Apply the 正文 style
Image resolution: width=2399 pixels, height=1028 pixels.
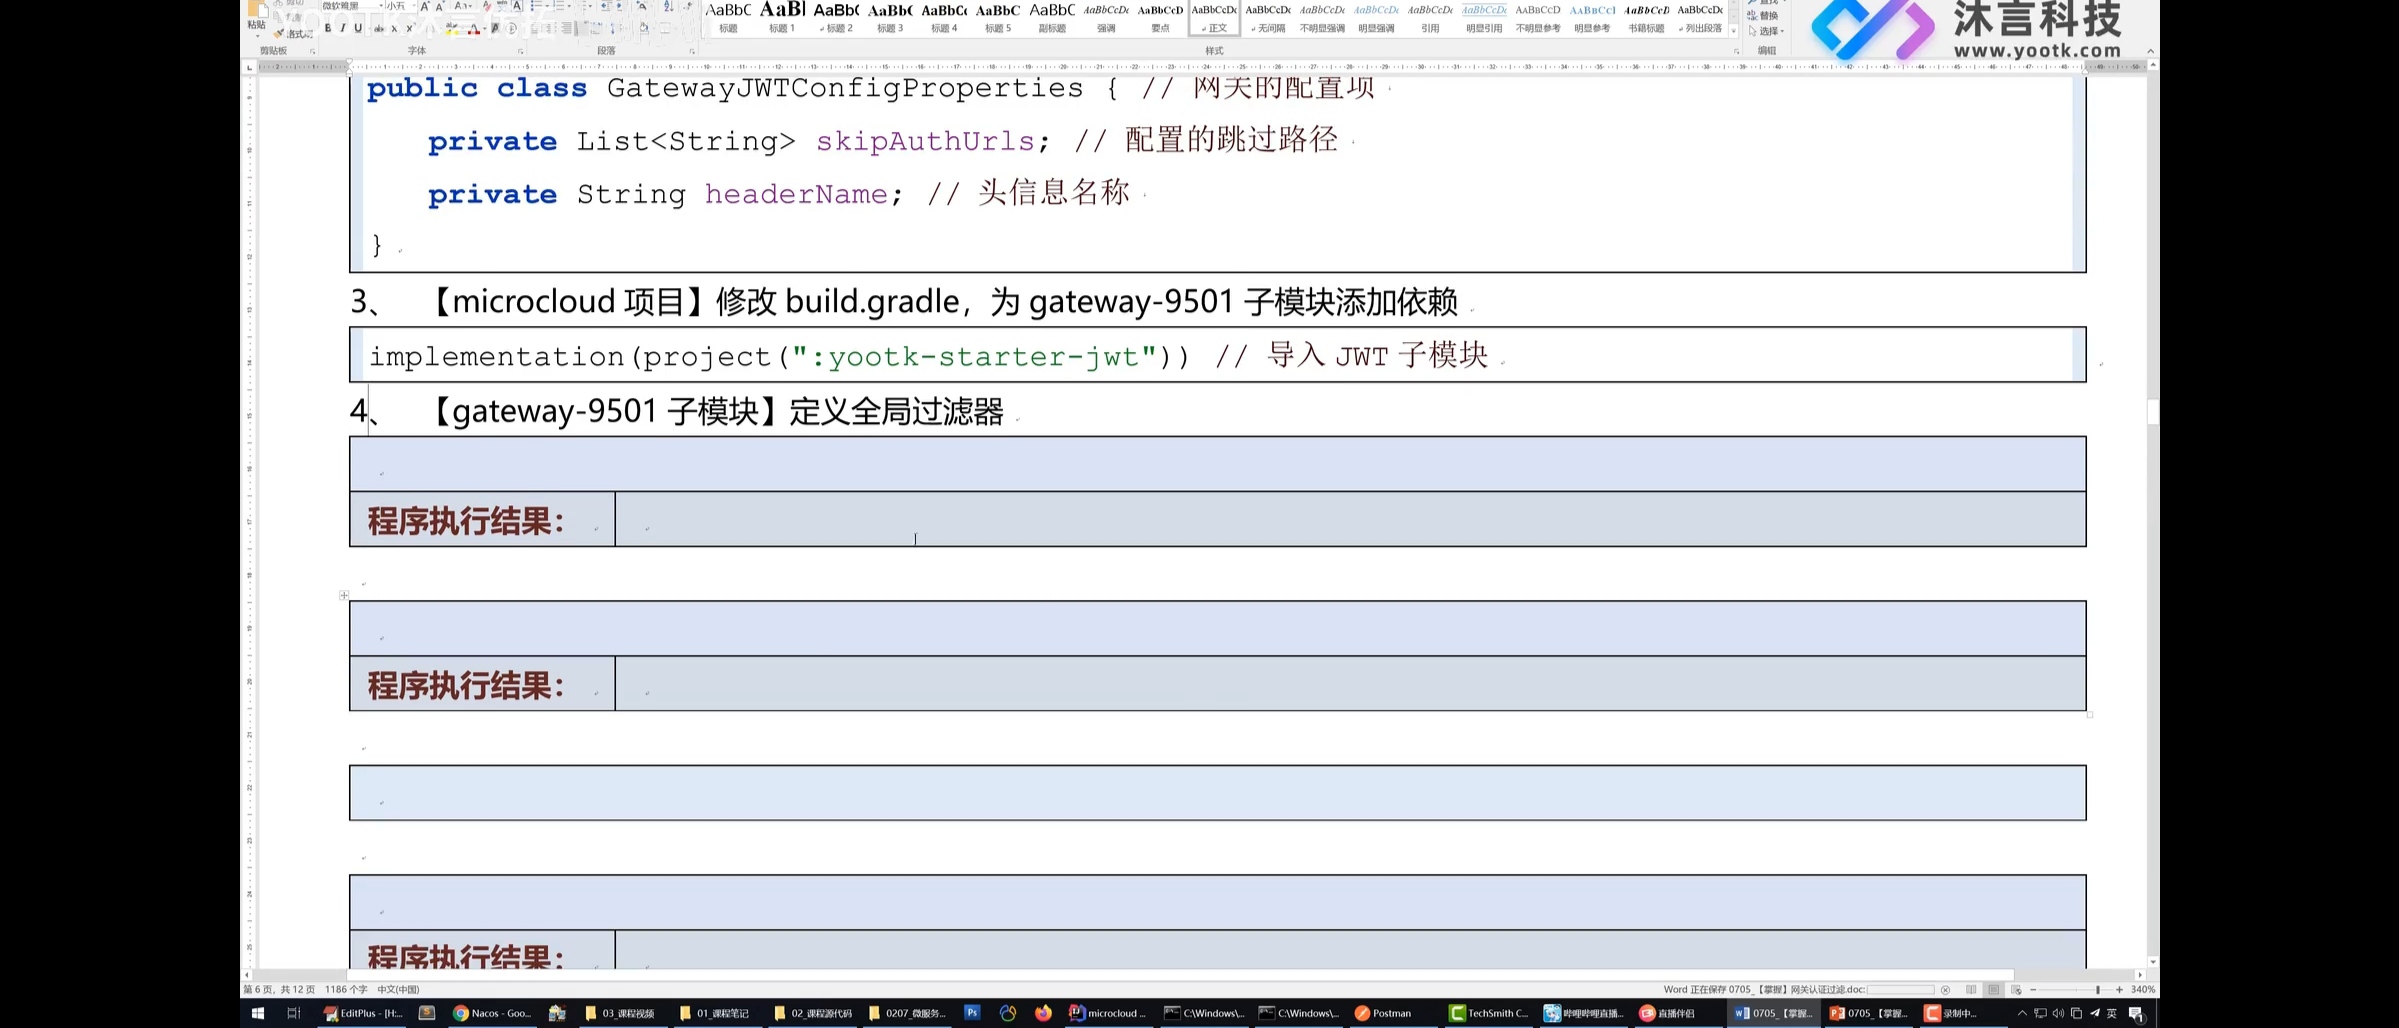(1214, 18)
